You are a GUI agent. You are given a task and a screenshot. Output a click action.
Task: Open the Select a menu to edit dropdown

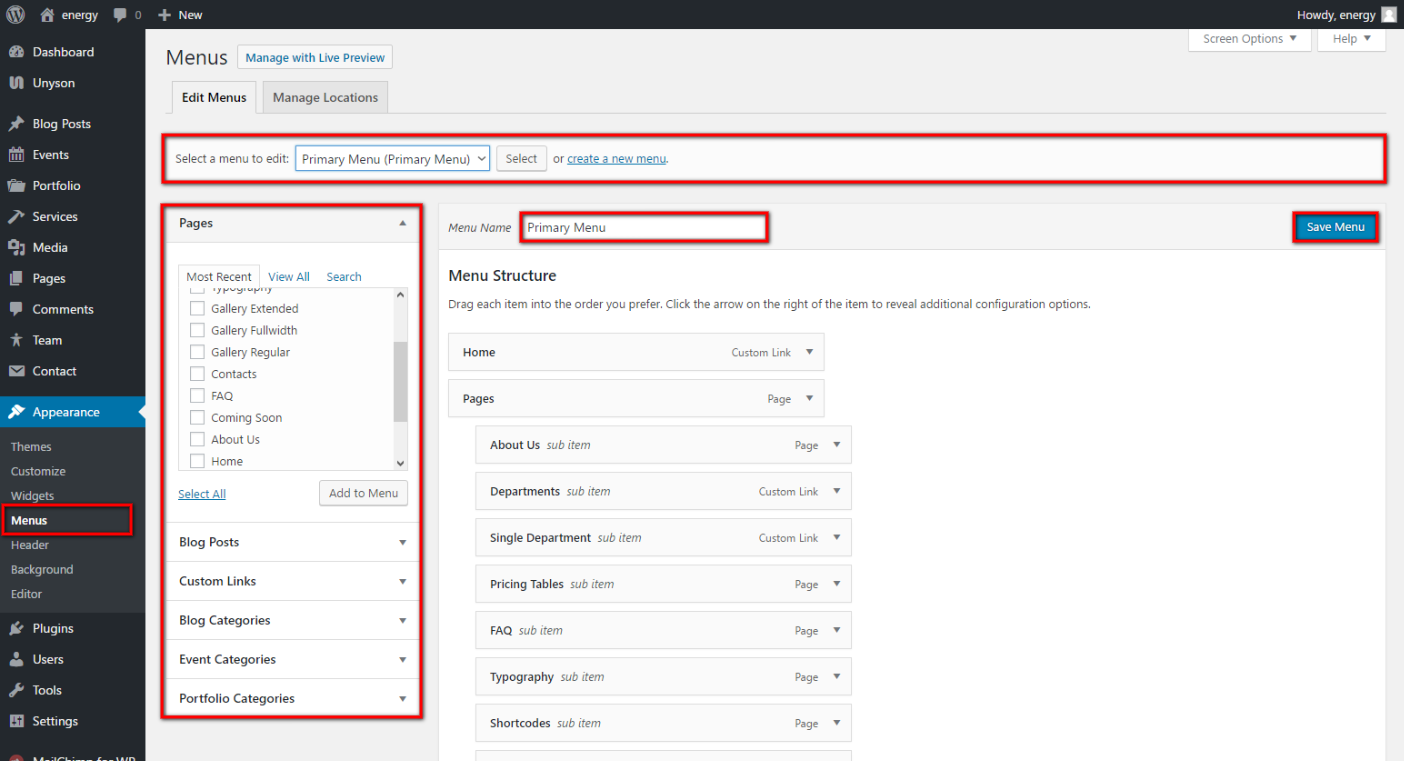pyautogui.click(x=392, y=159)
